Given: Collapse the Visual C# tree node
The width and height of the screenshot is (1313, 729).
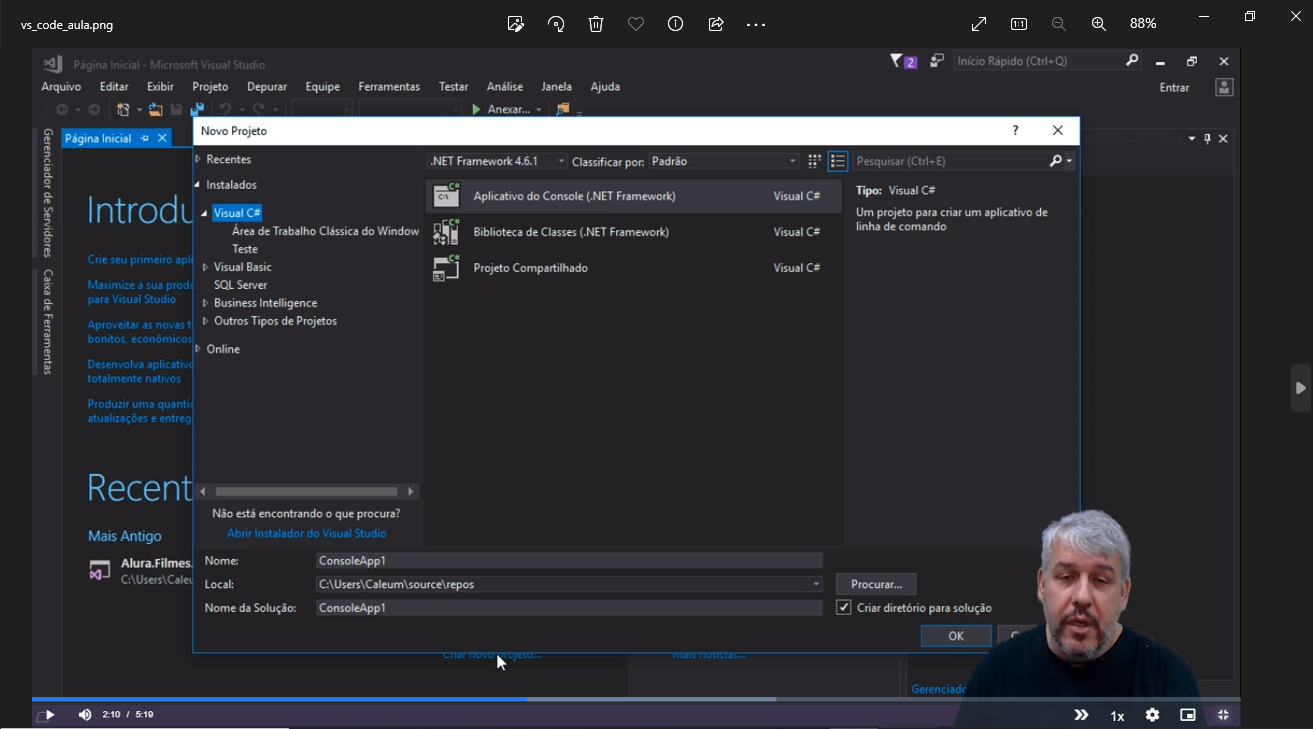Looking at the screenshot, I should coord(205,213).
